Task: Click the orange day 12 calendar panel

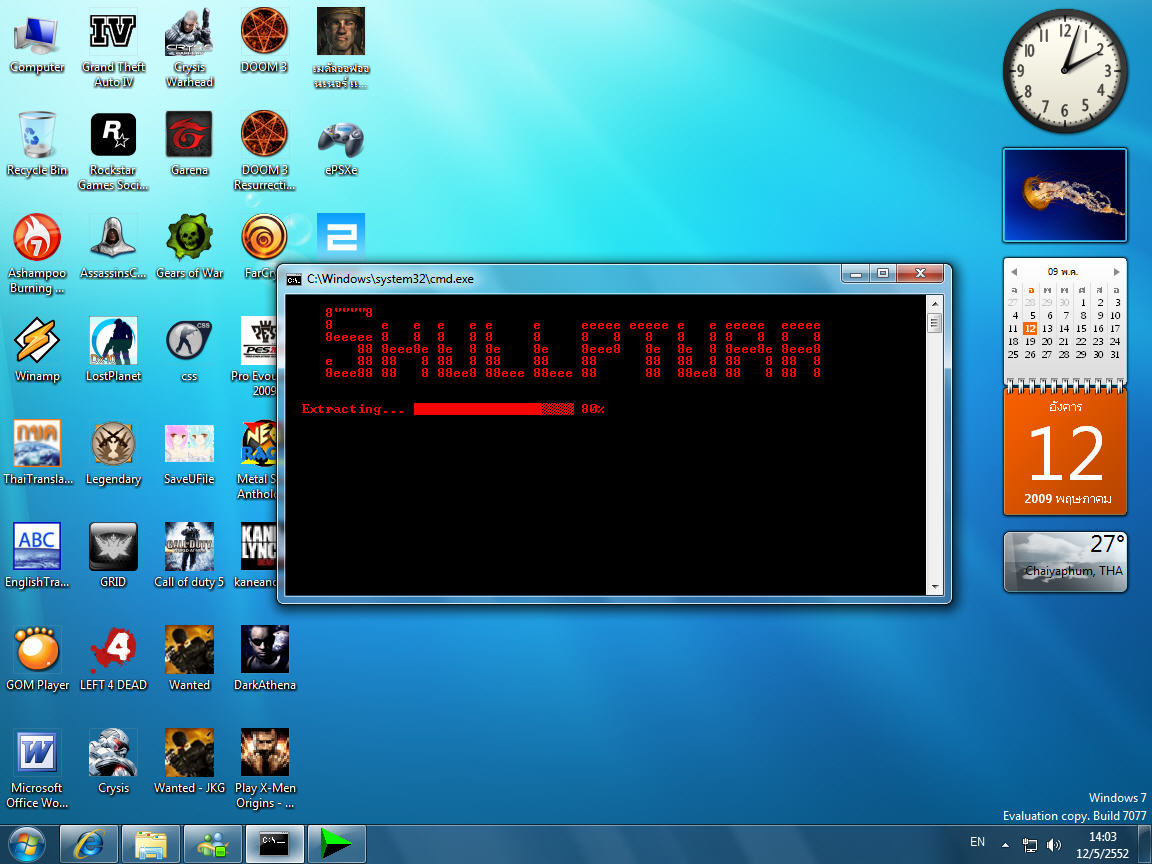Action: pyautogui.click(x=1065, y=452)
